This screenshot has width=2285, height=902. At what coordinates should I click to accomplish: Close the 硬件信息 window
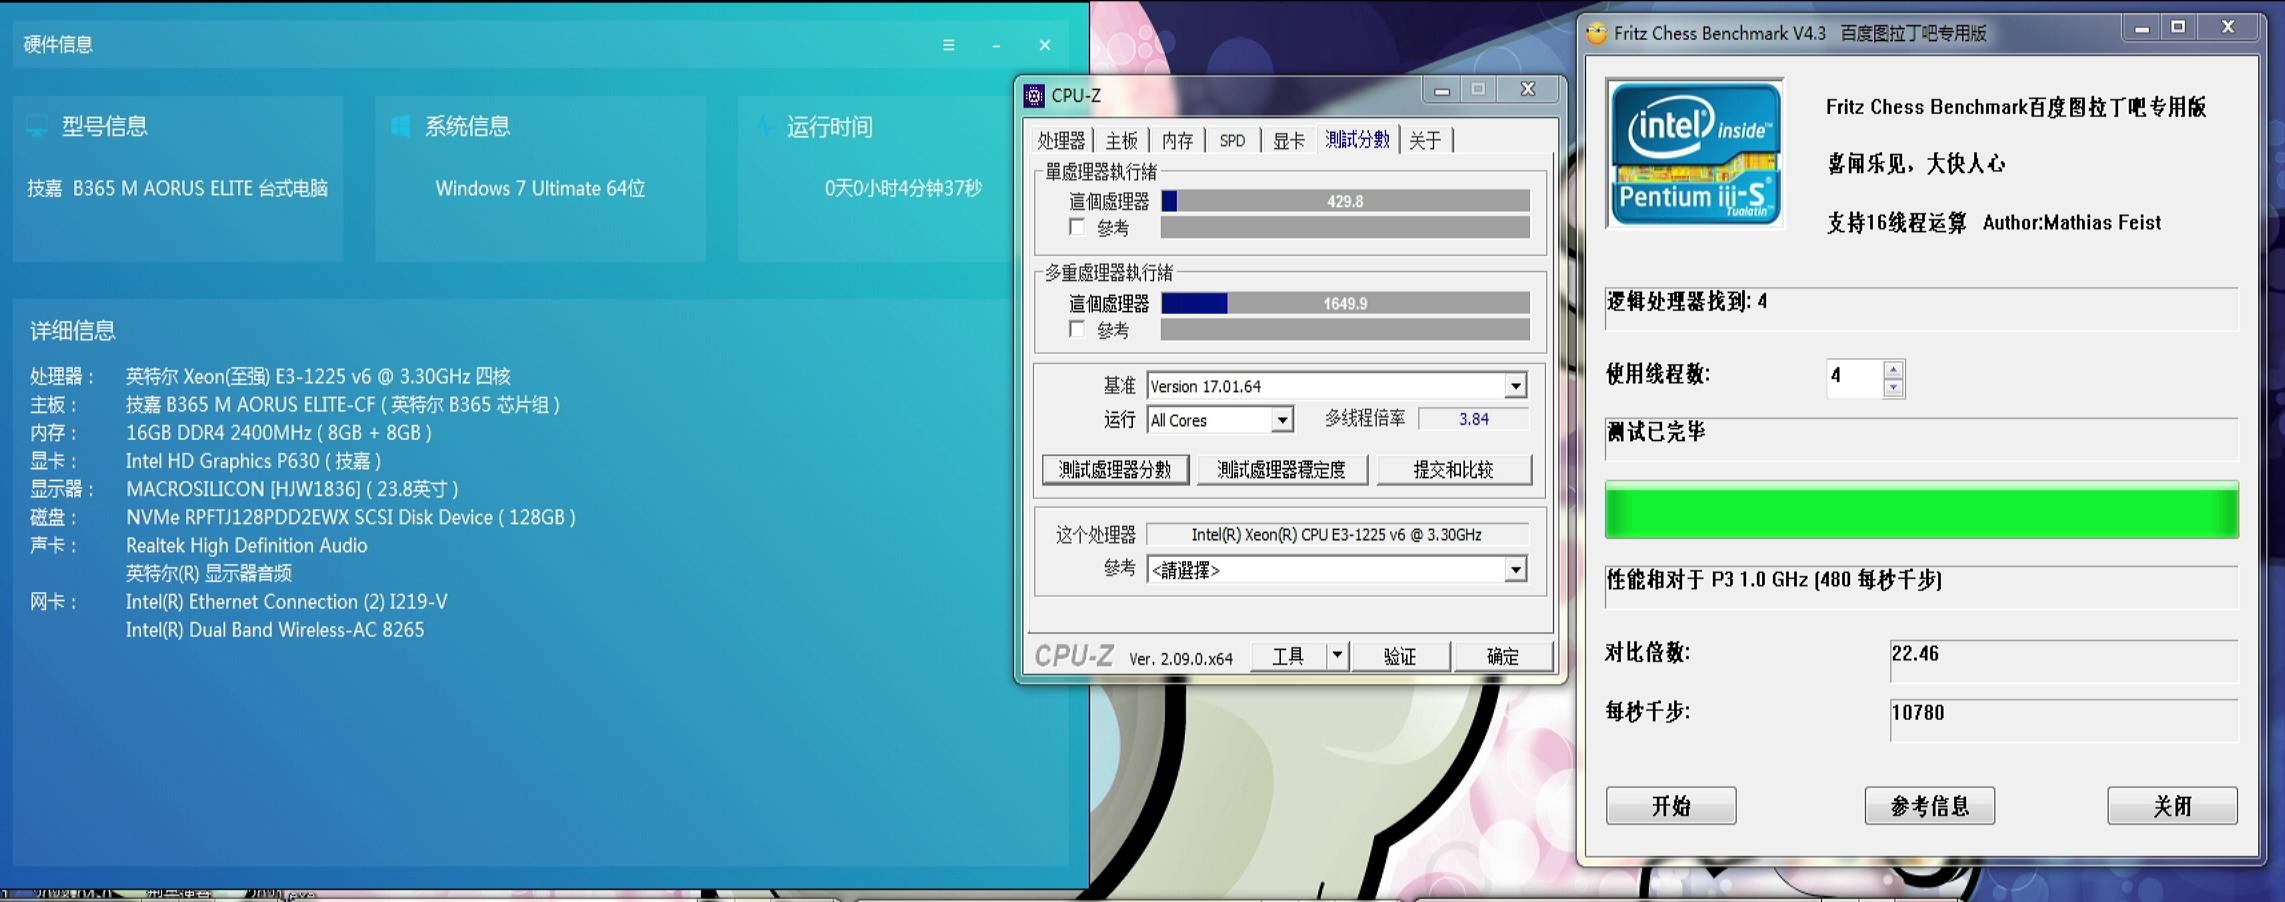(1045, 45)
